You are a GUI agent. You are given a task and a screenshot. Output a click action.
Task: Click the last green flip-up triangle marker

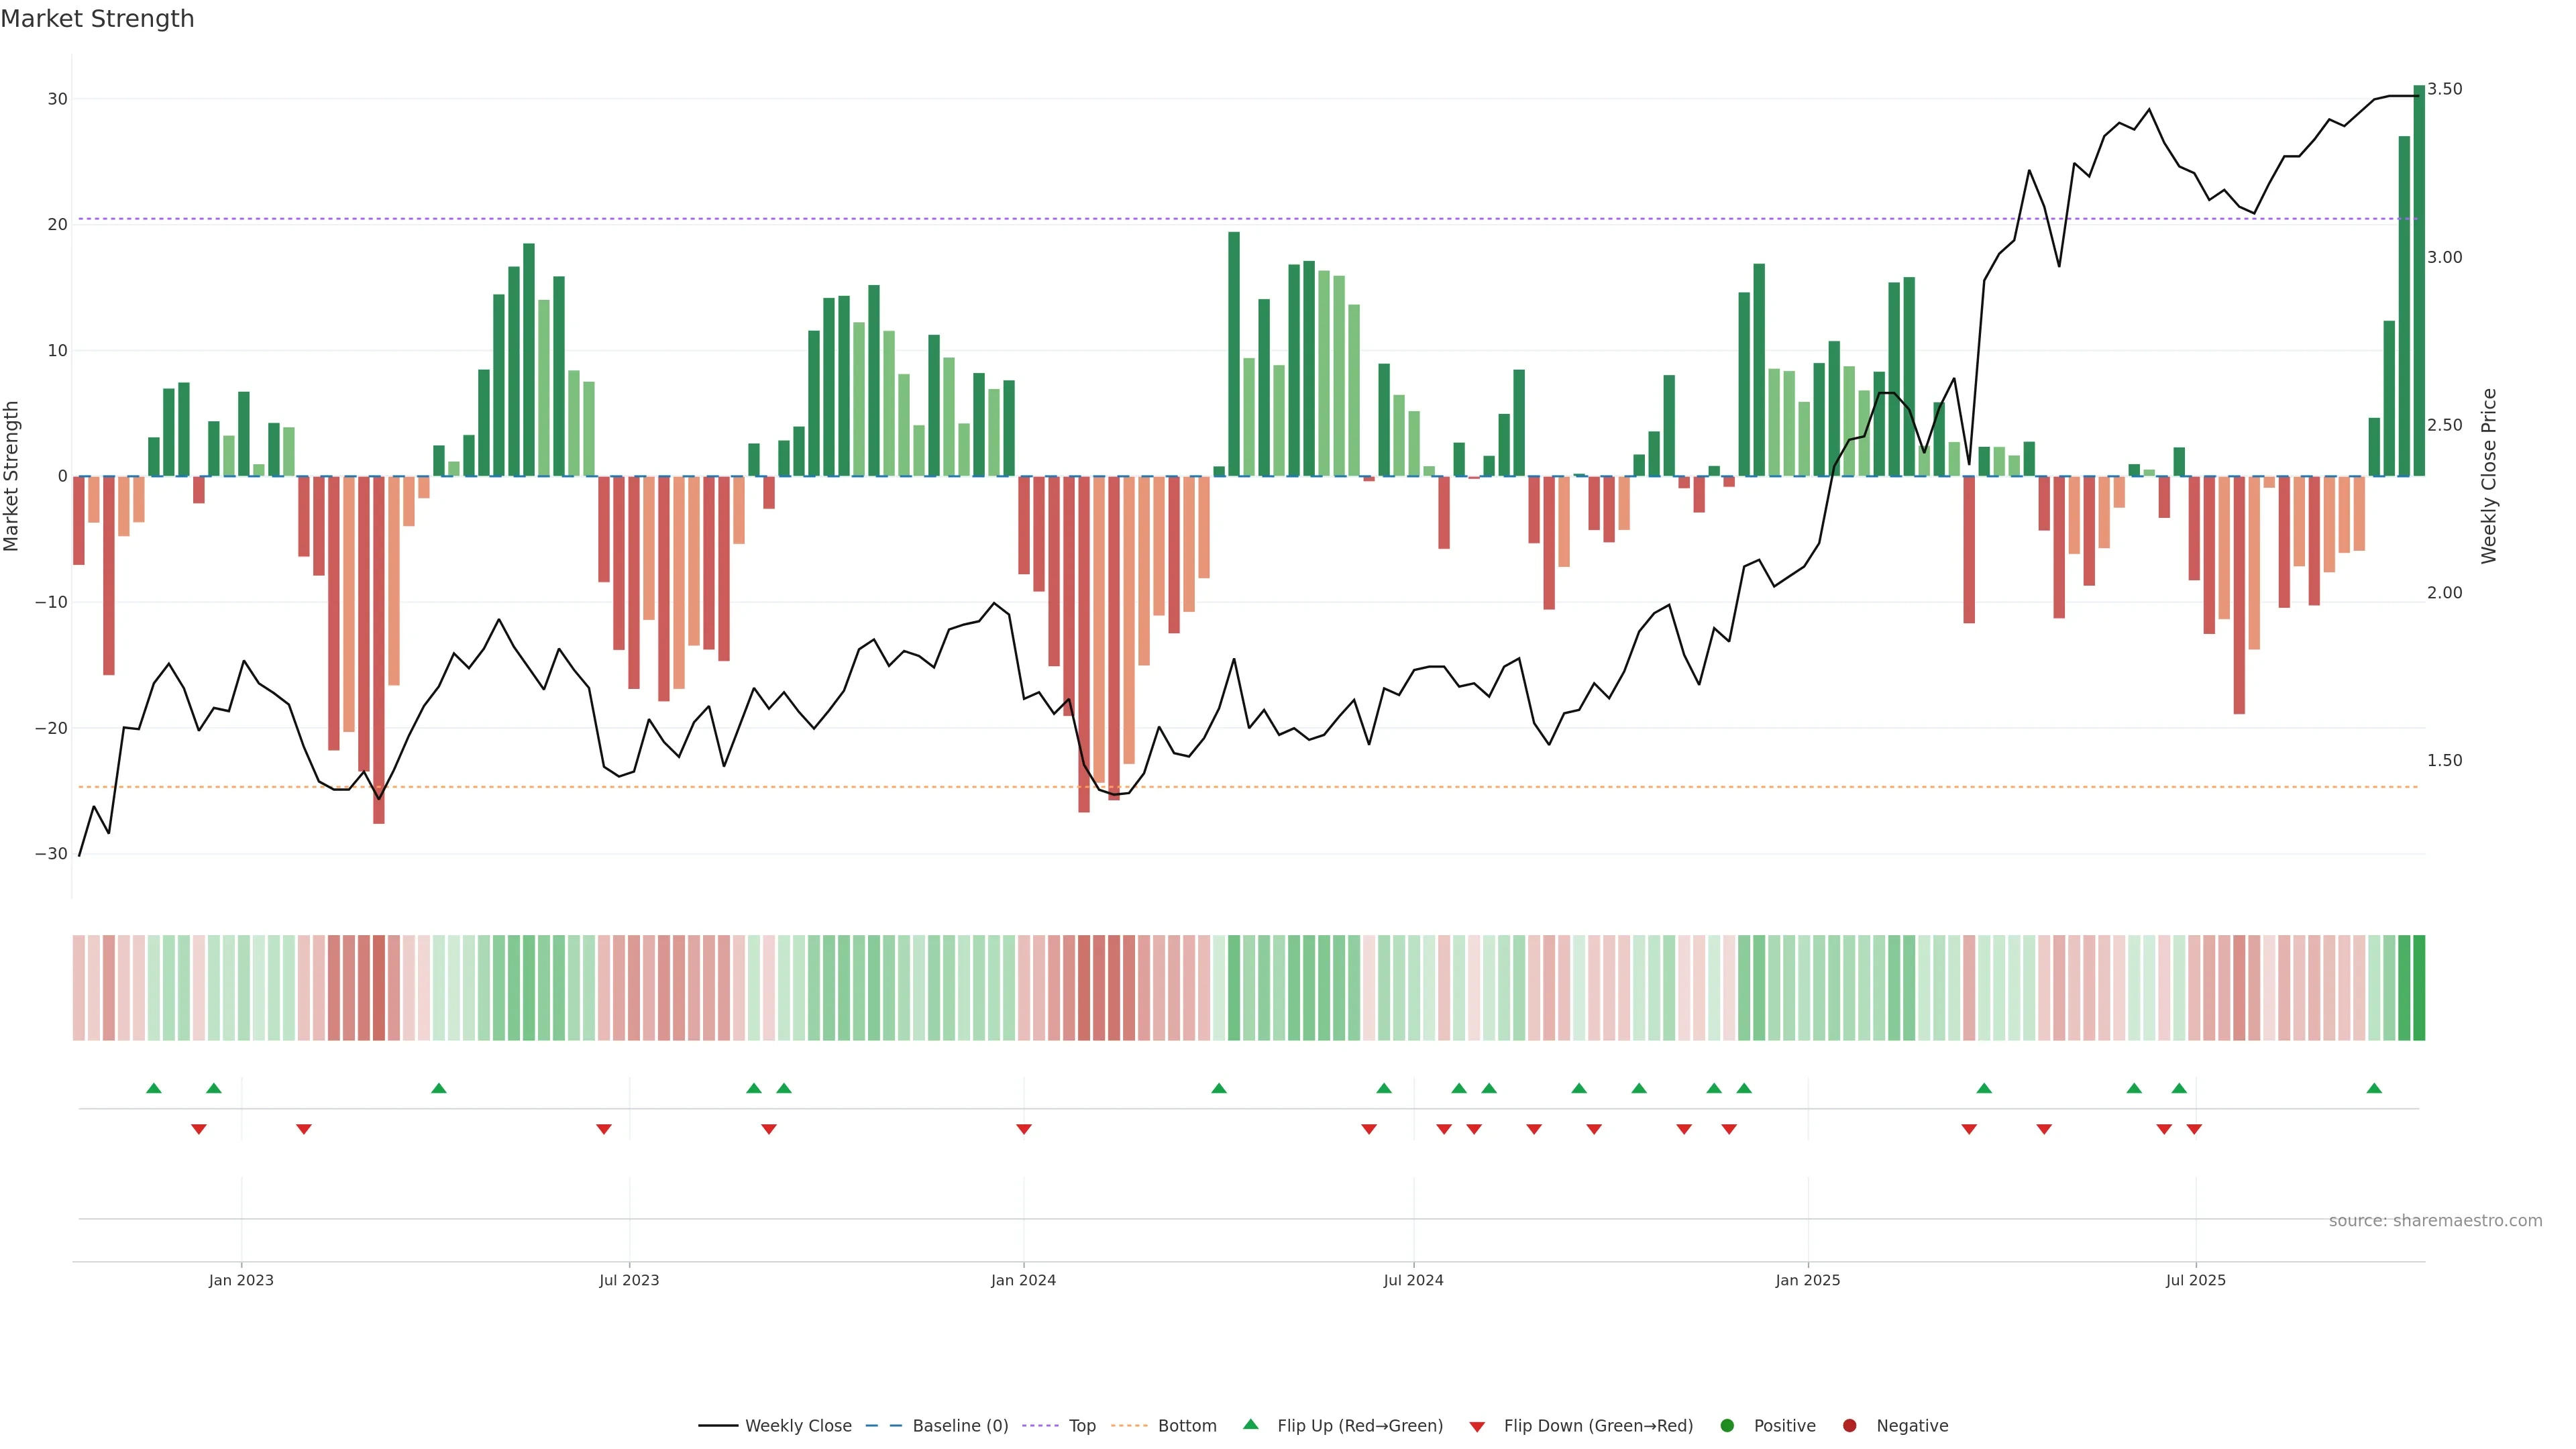pos(2374,1088)
